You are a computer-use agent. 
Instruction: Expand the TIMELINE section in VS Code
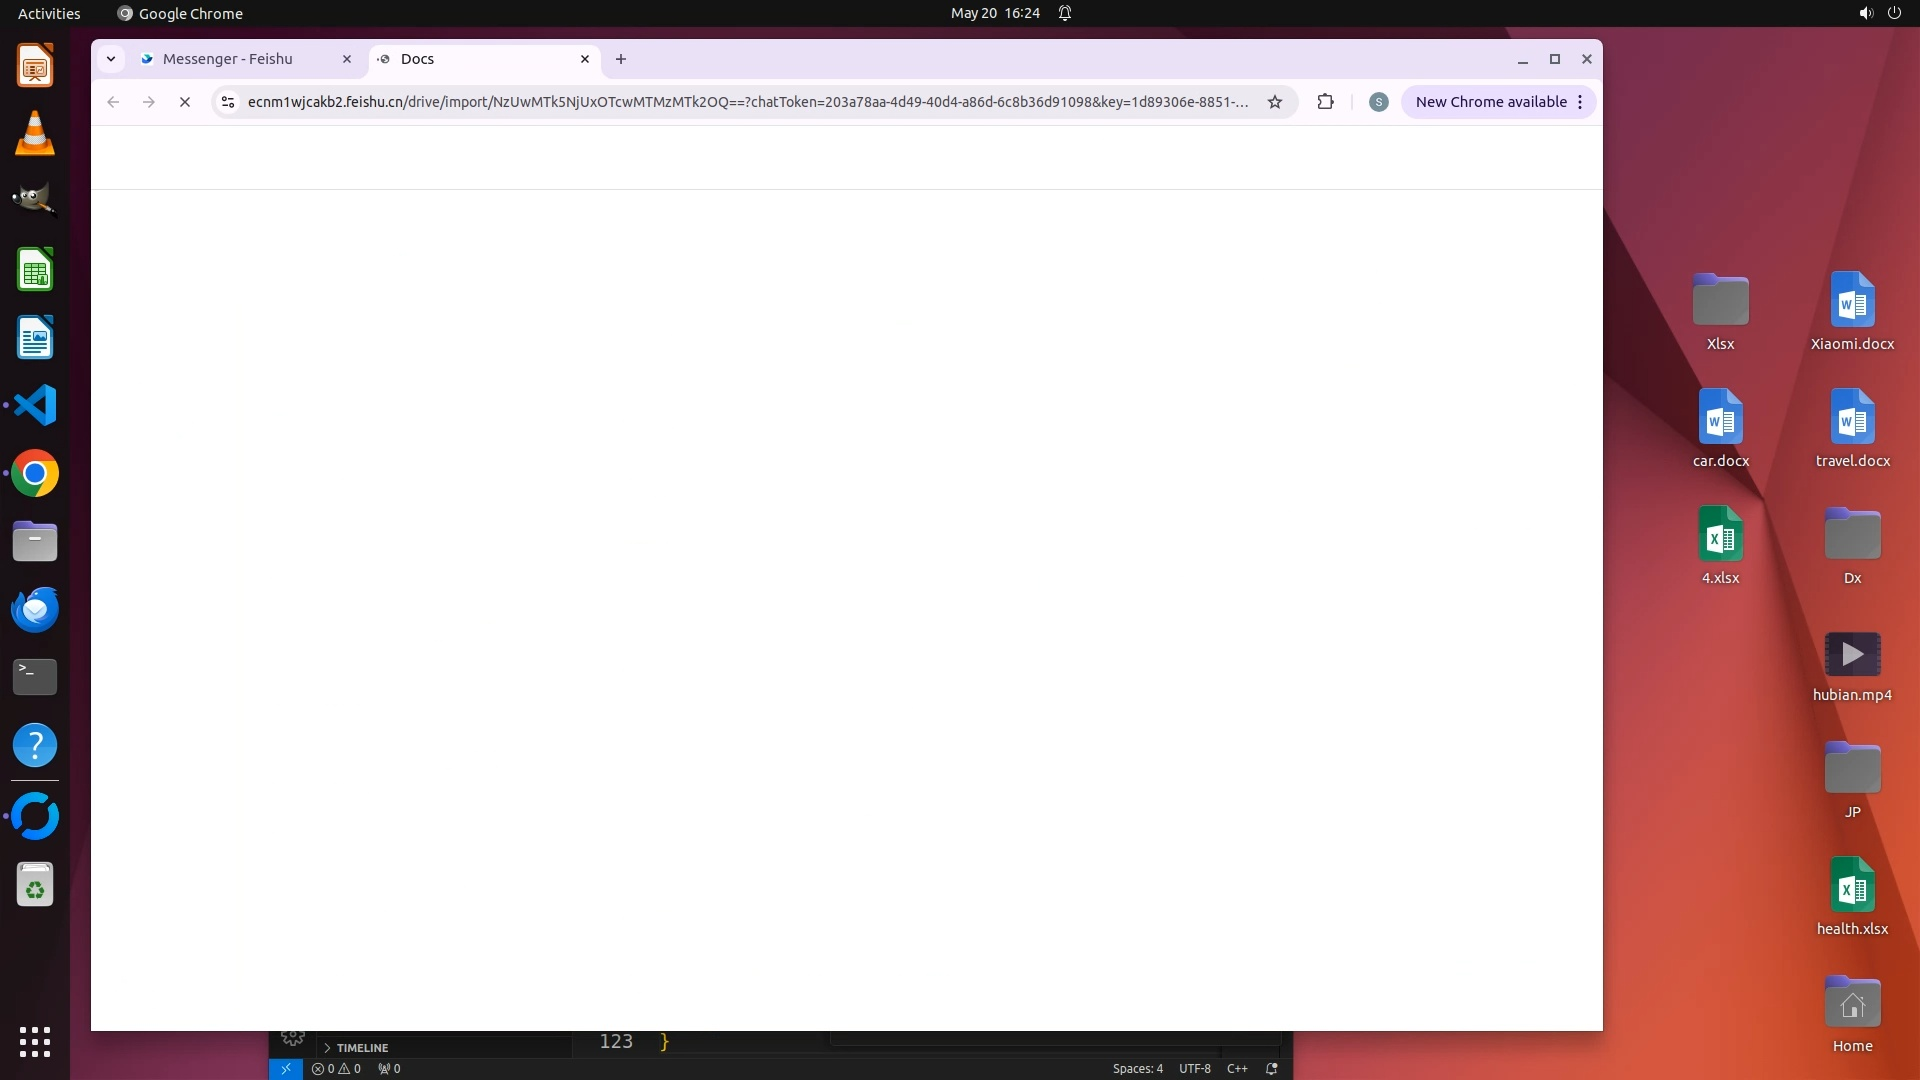click(x=361, y=1047)
